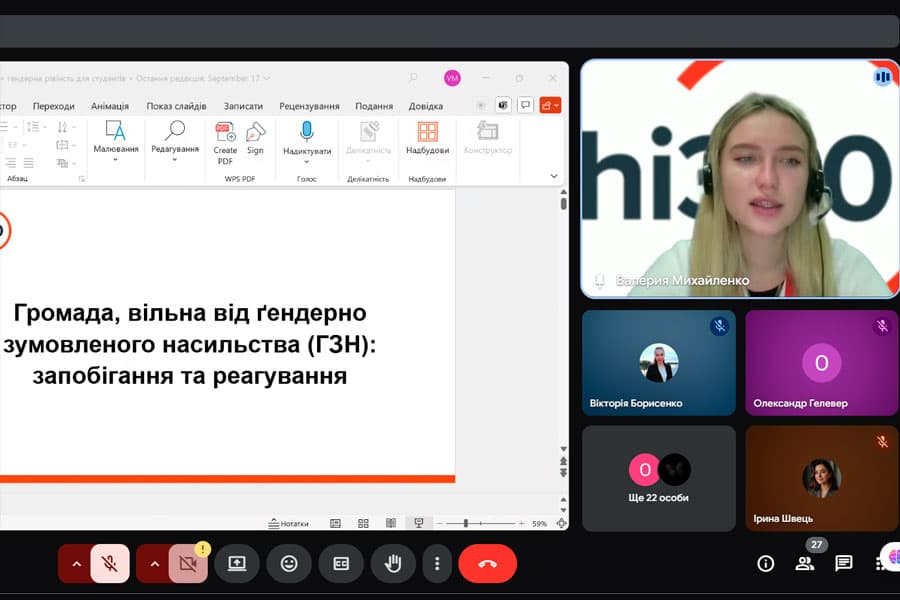The width and height of the screenshot is (900, 600).
Task: Switch to normal view in status bar
Action: coord(335,523)
